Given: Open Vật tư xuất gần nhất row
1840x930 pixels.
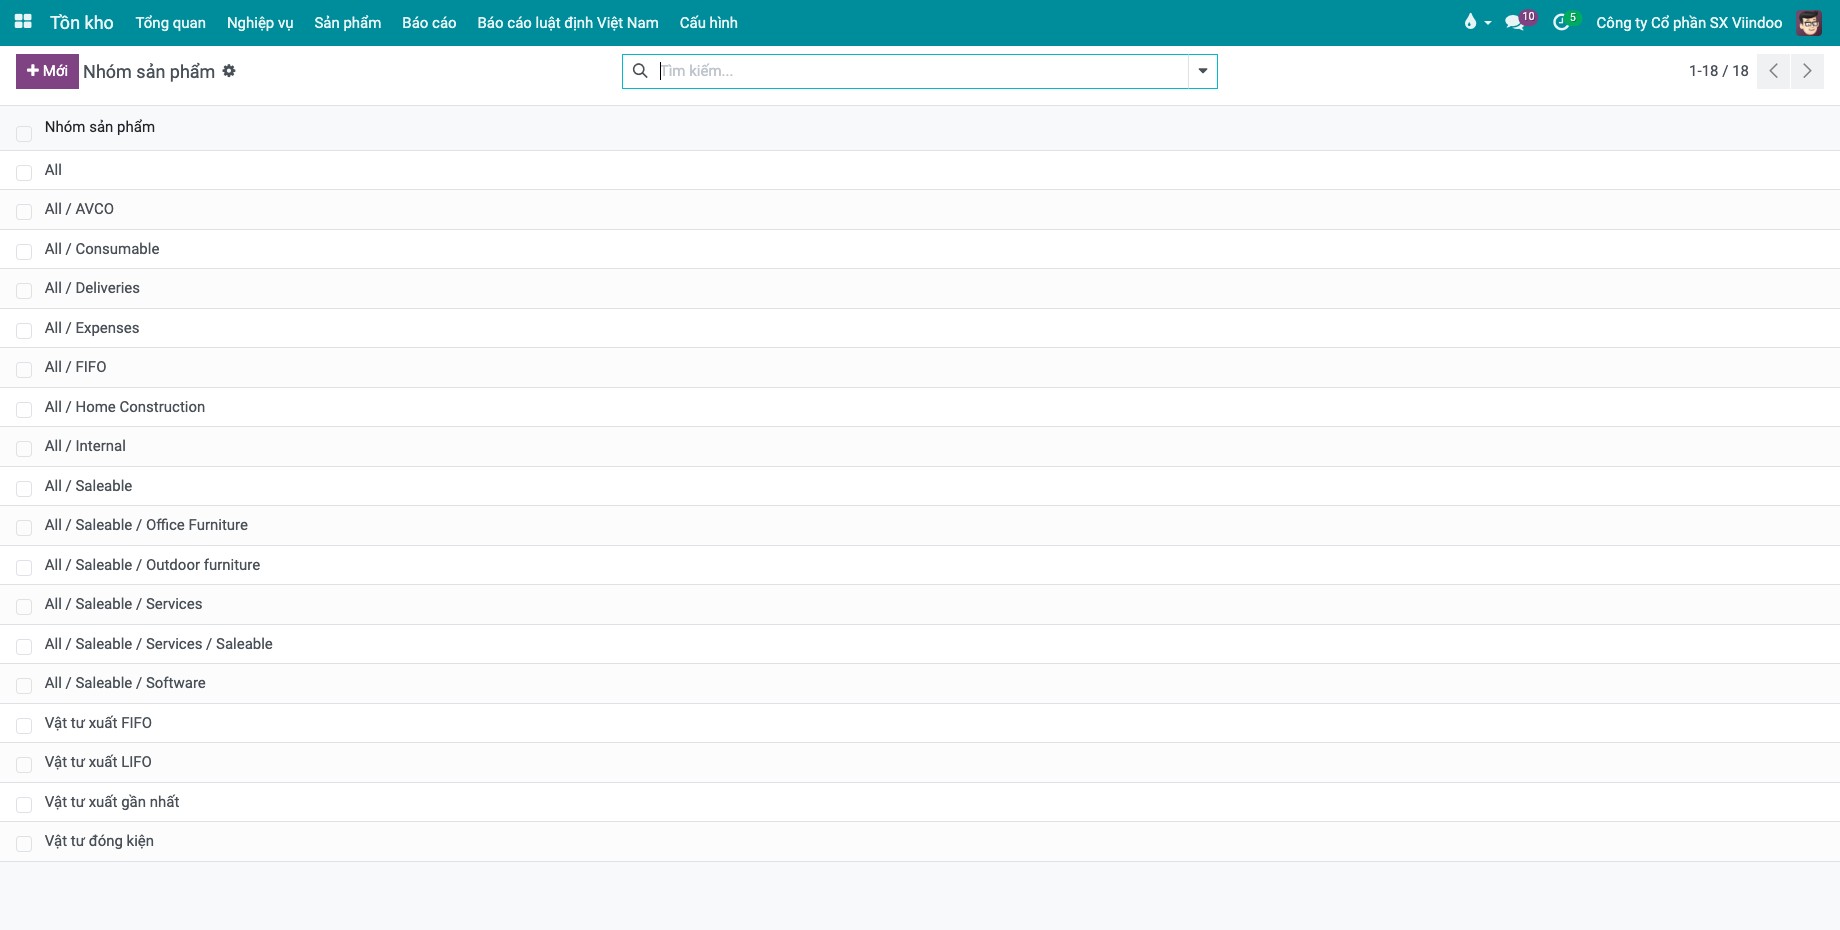Looking at the screenshot, I should (x=920, y=802).
